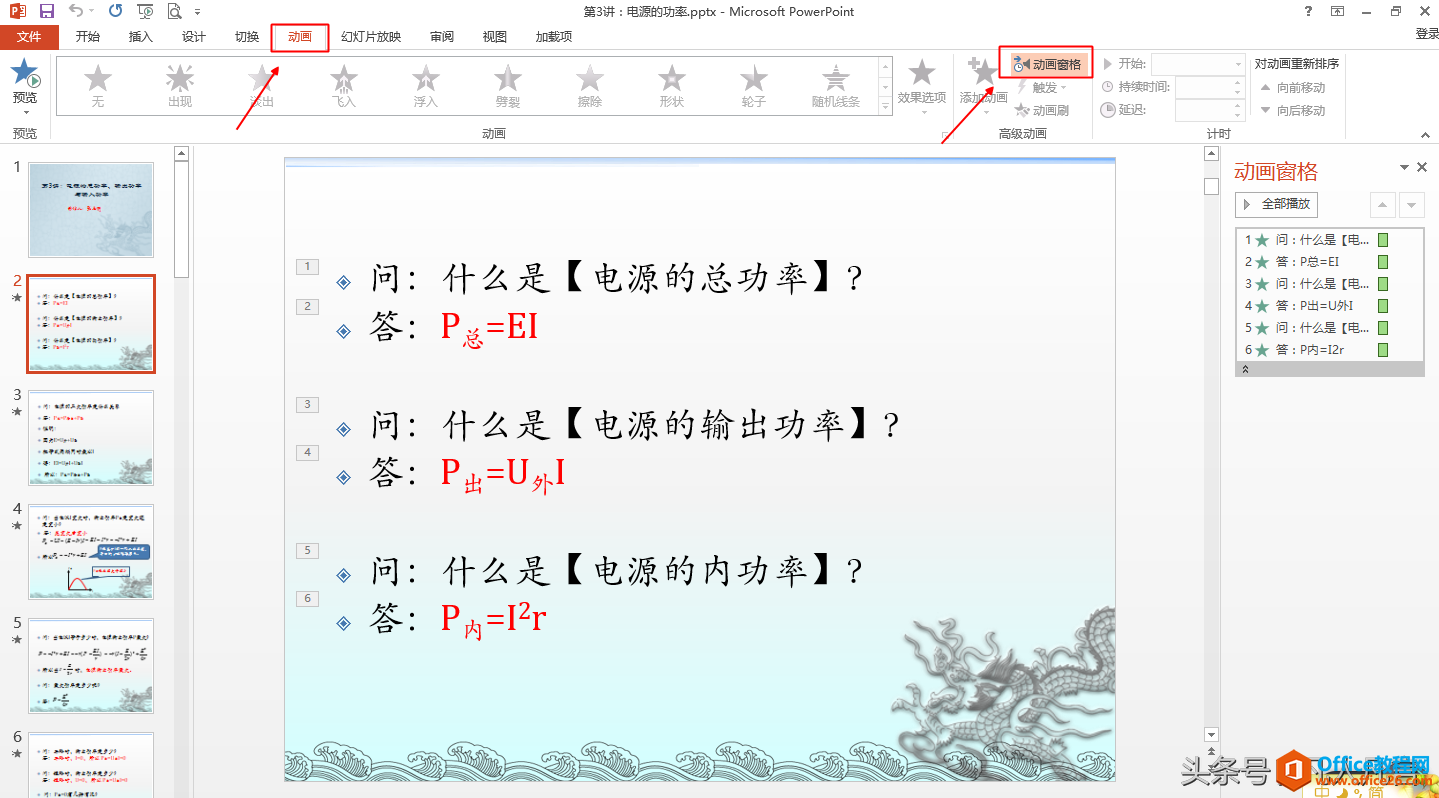Select the 动画 ribbon tab
This screenshot has height=798, width=1439.
[300, 37]
